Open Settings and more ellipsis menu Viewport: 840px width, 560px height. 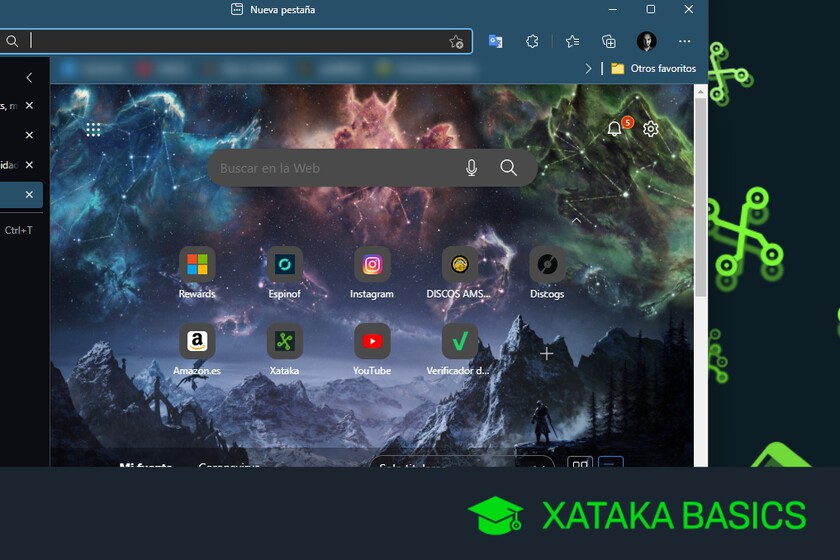(x=684, y=41)
